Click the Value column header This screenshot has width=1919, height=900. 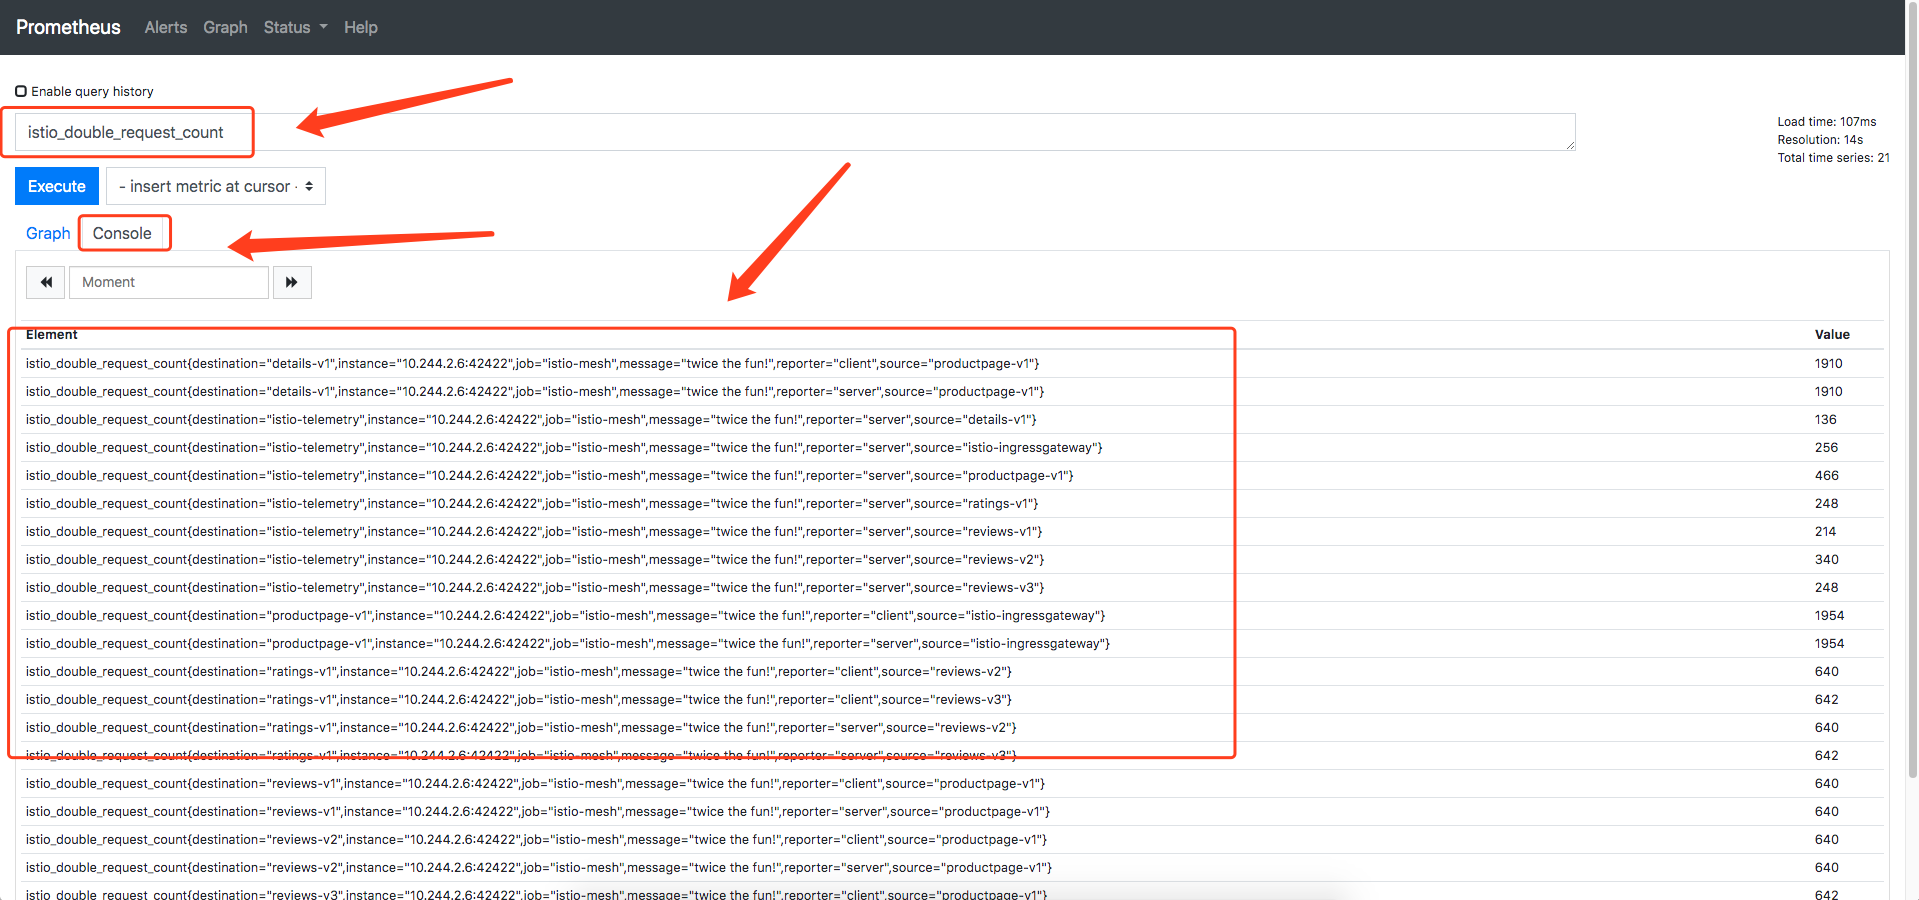pyautogui.click(x=1832, y=335)
